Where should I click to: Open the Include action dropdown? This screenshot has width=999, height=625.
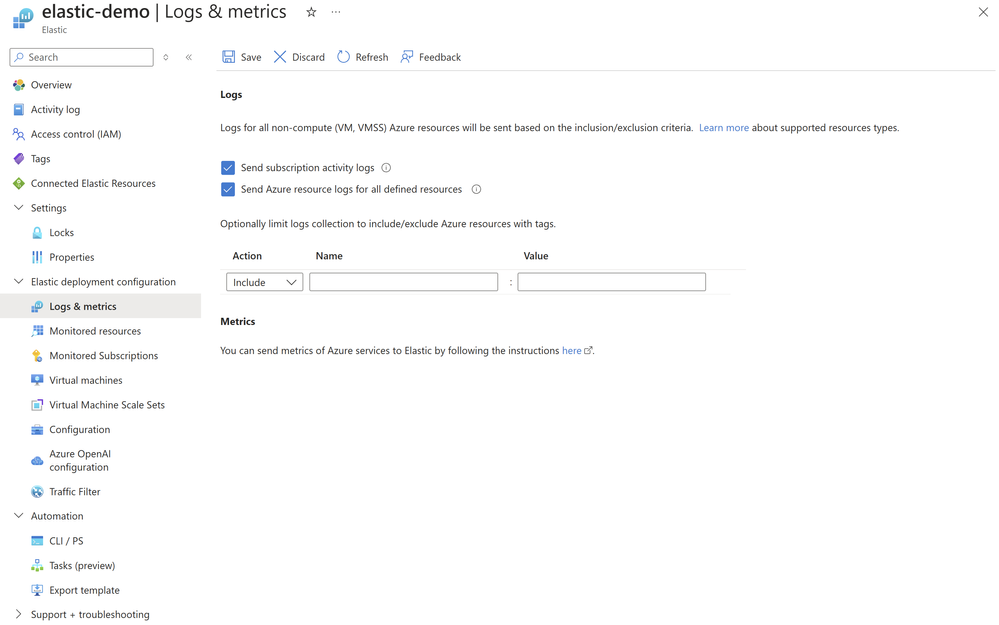pos(264,282)
